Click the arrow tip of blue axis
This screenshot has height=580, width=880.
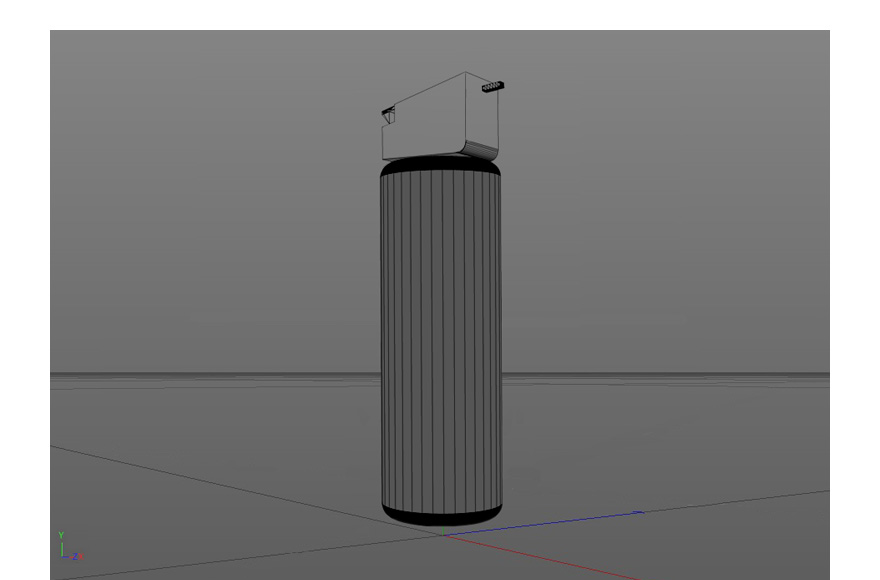(x=640, y=512)
